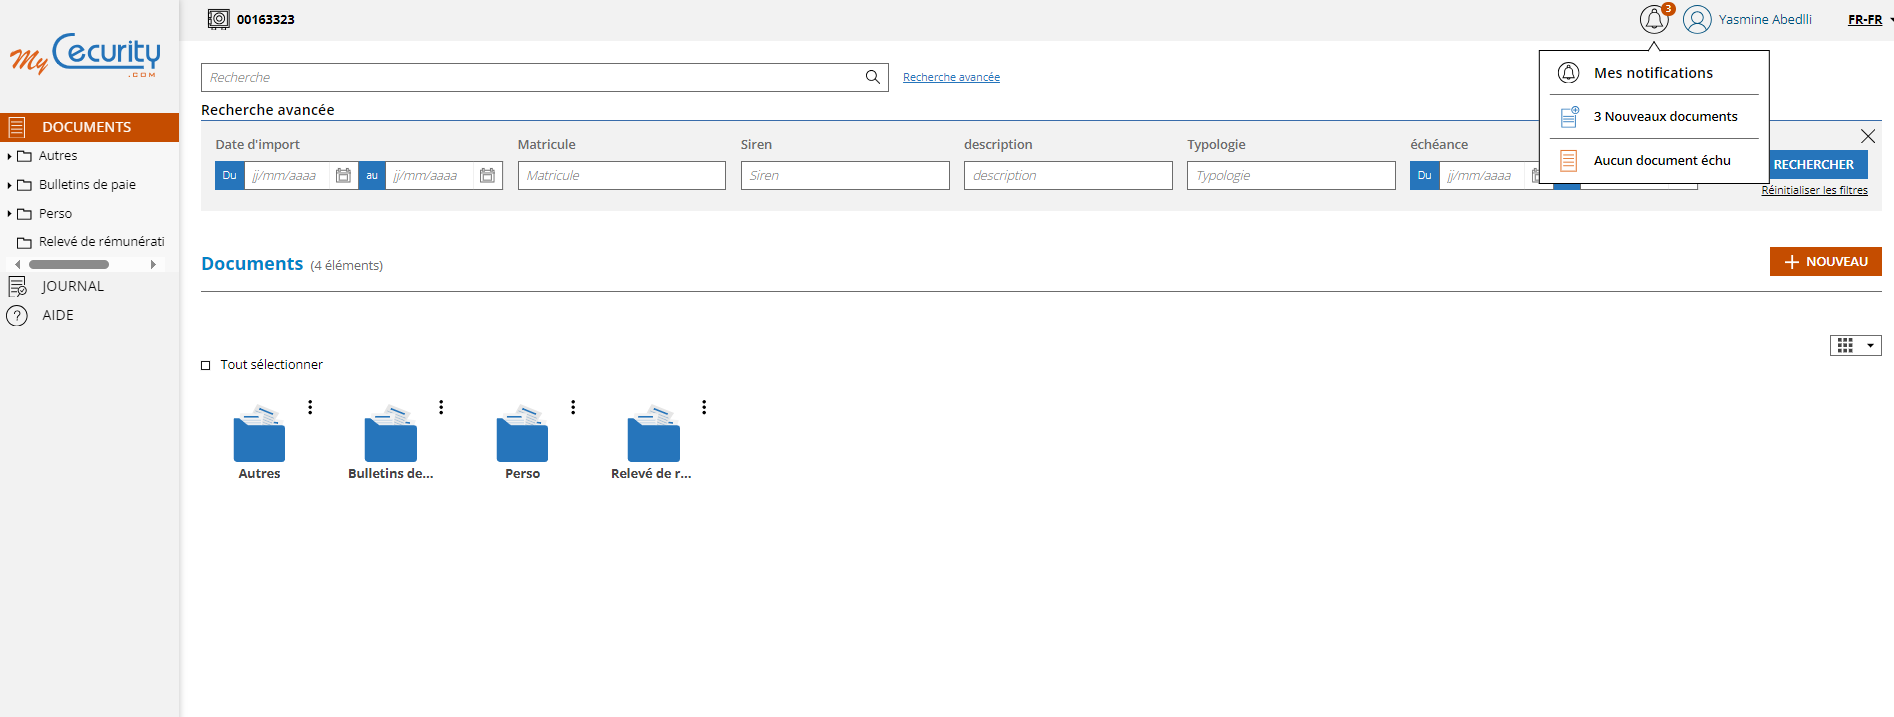
Task: Check the Tout sélectionner checkbox
Action: coord(206,366)
